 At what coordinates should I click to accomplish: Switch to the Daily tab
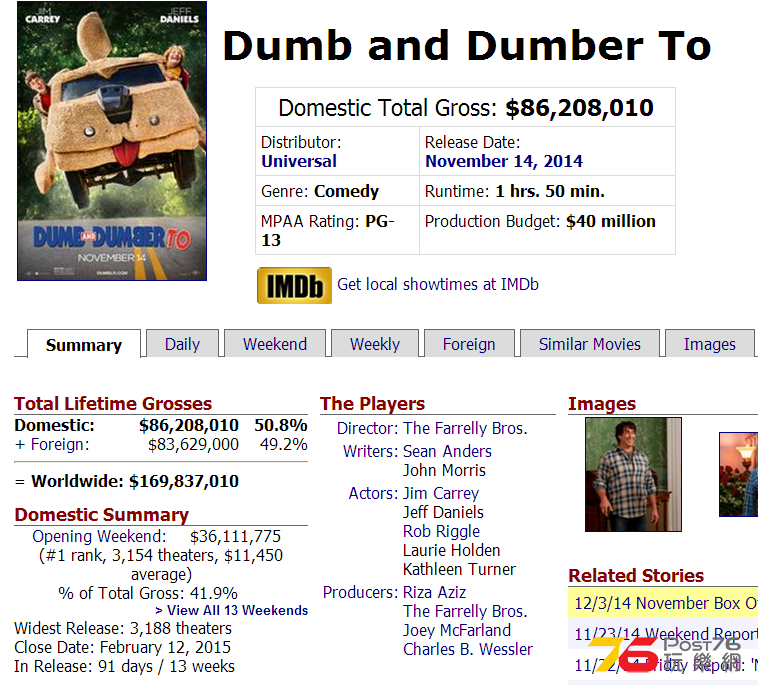(x=182, y=344)
